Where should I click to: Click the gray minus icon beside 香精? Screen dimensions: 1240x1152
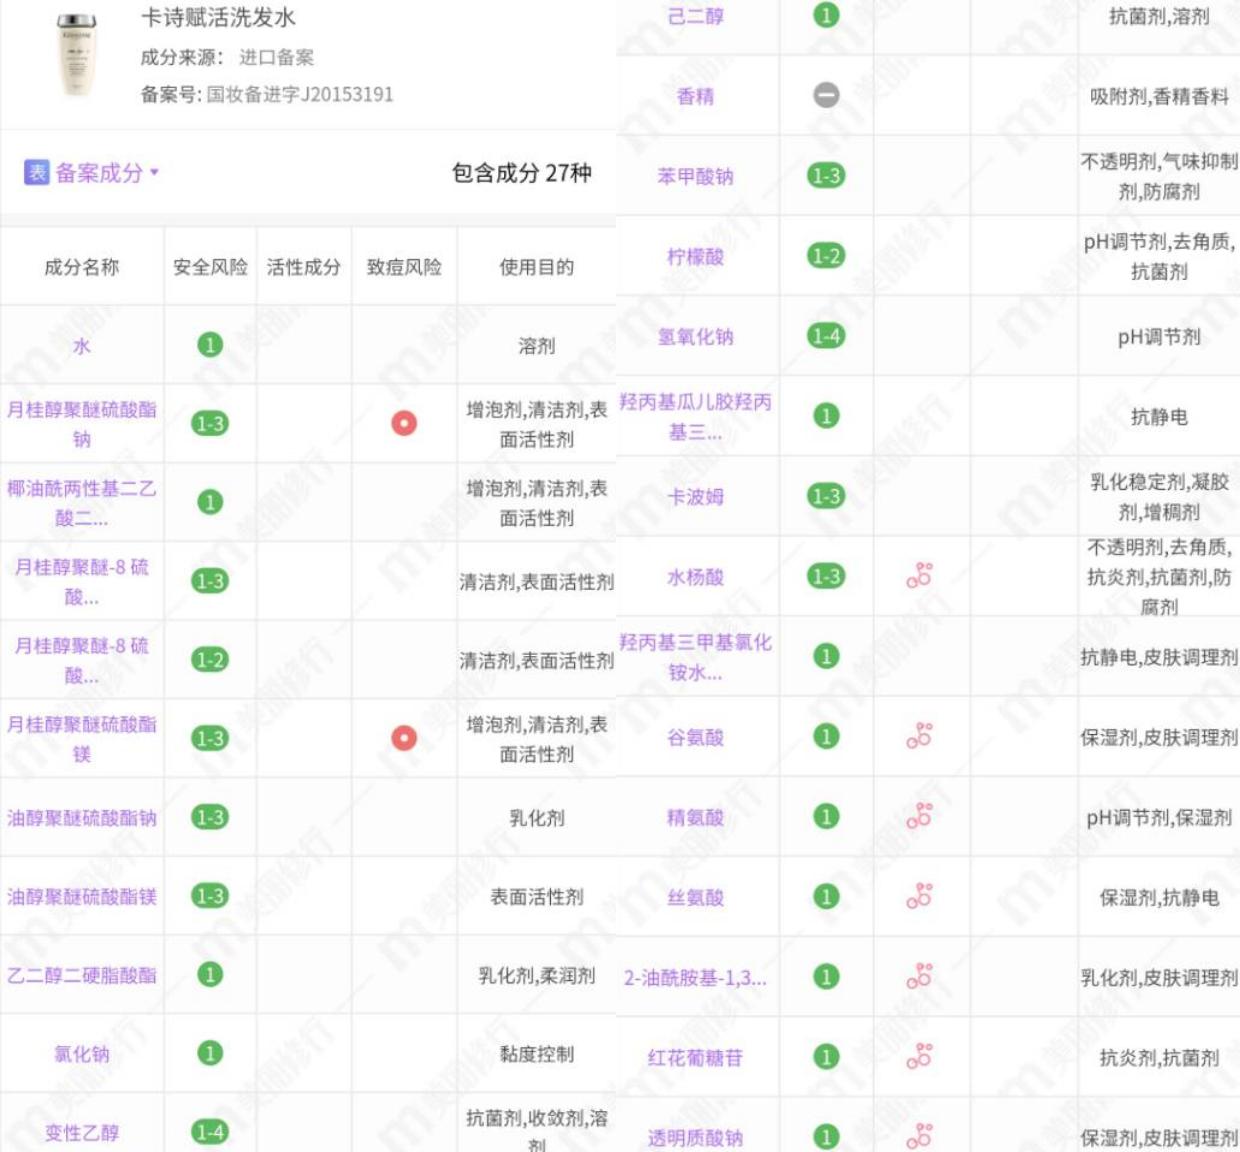point(826,97)
